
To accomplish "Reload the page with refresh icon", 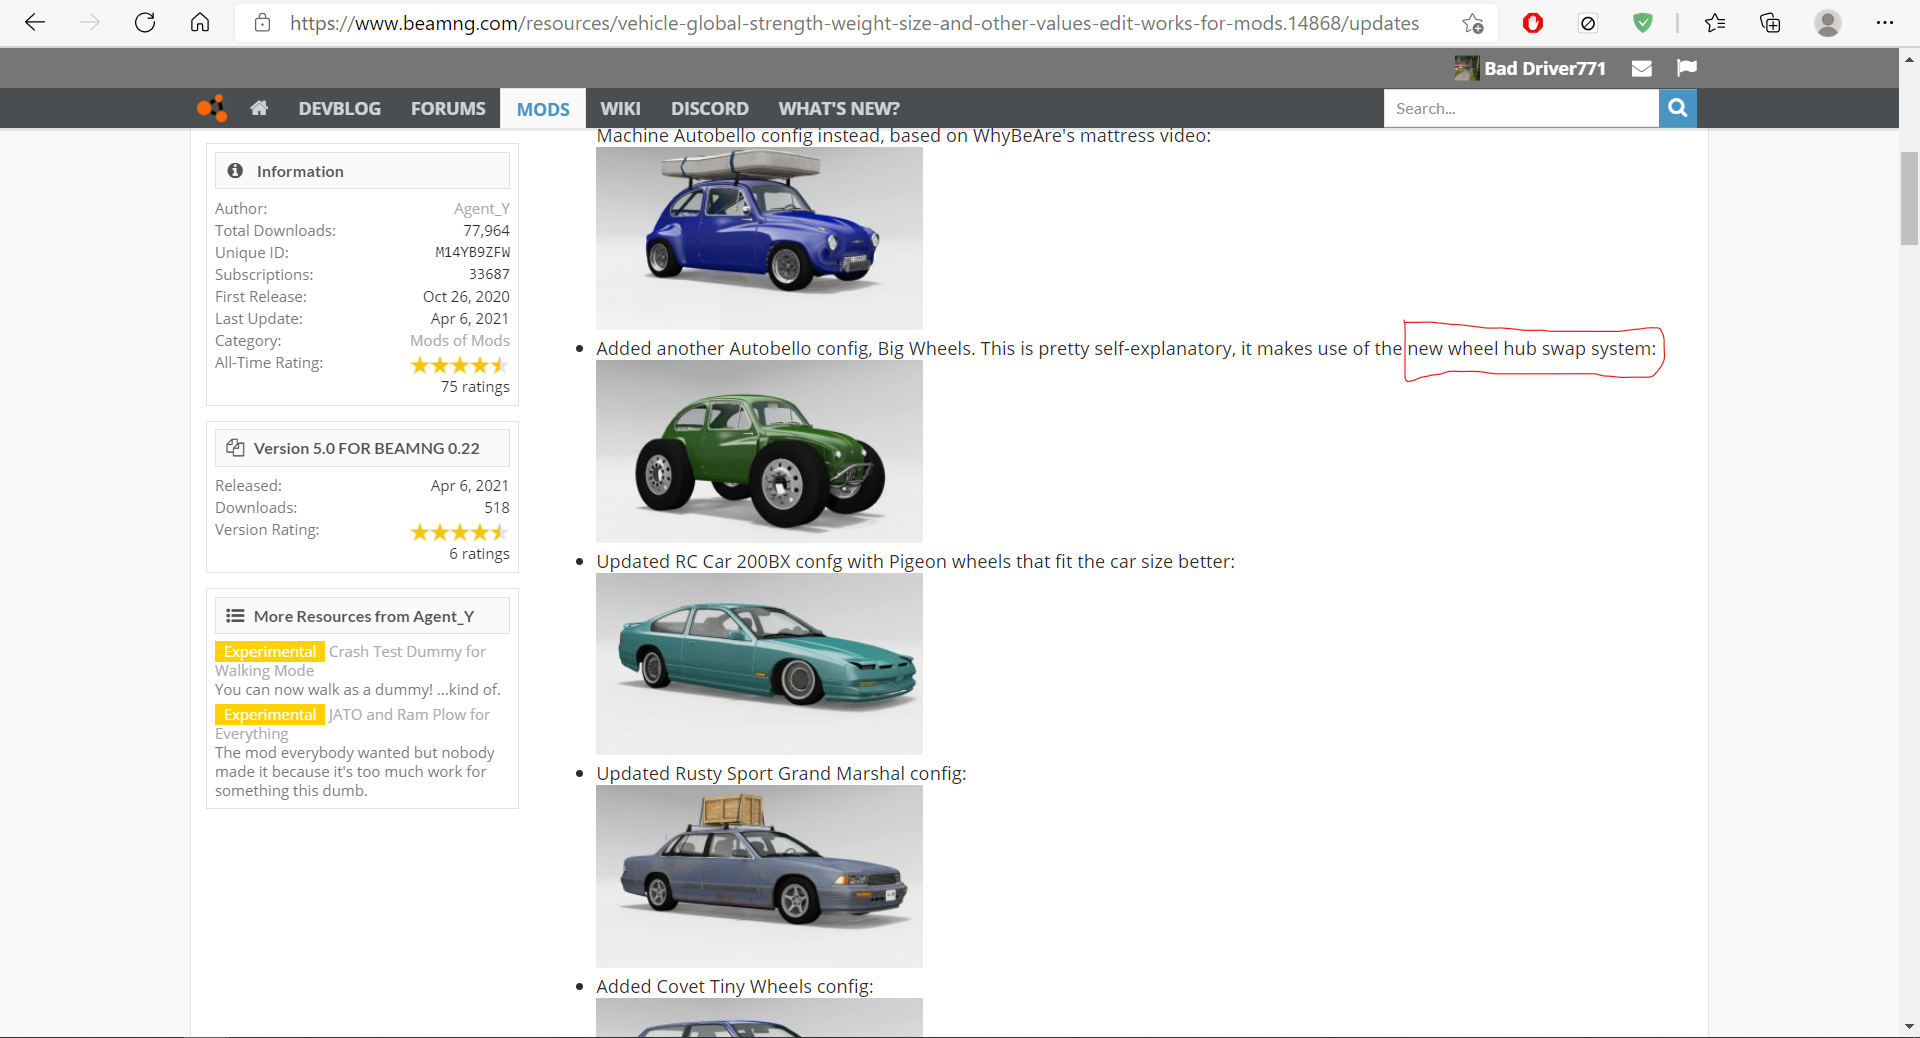I will point(145,22).
